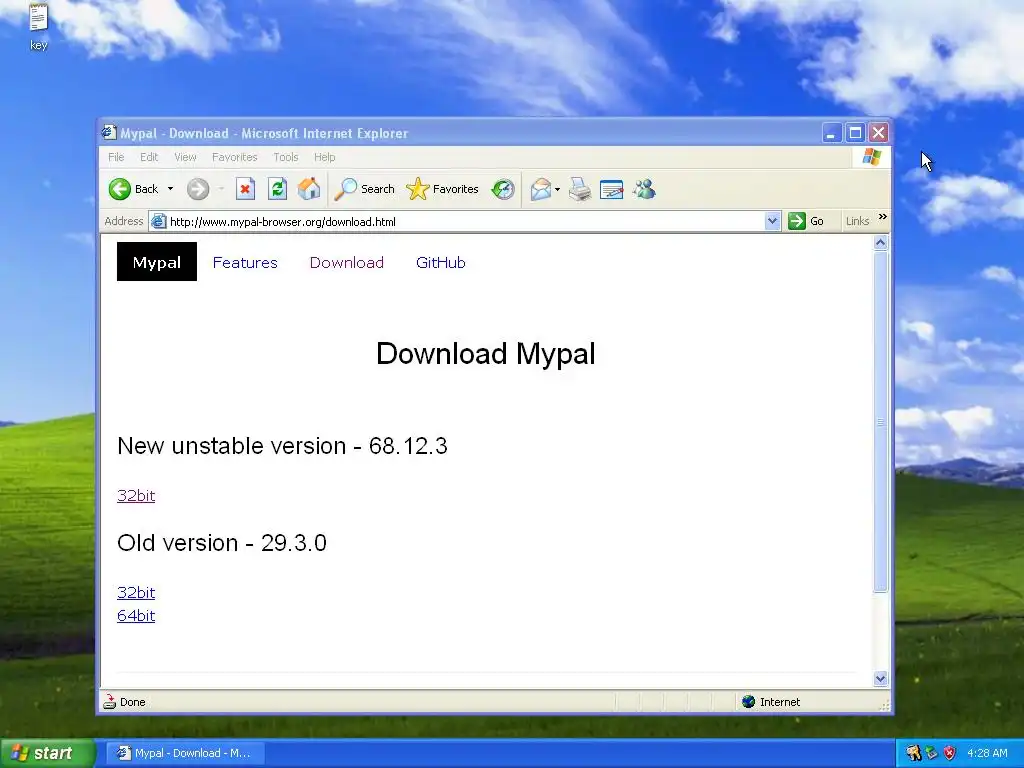The width and height of the screenshot is (1024, 768).
Task: Open the Tools menu
Action: tap(285, 157)
